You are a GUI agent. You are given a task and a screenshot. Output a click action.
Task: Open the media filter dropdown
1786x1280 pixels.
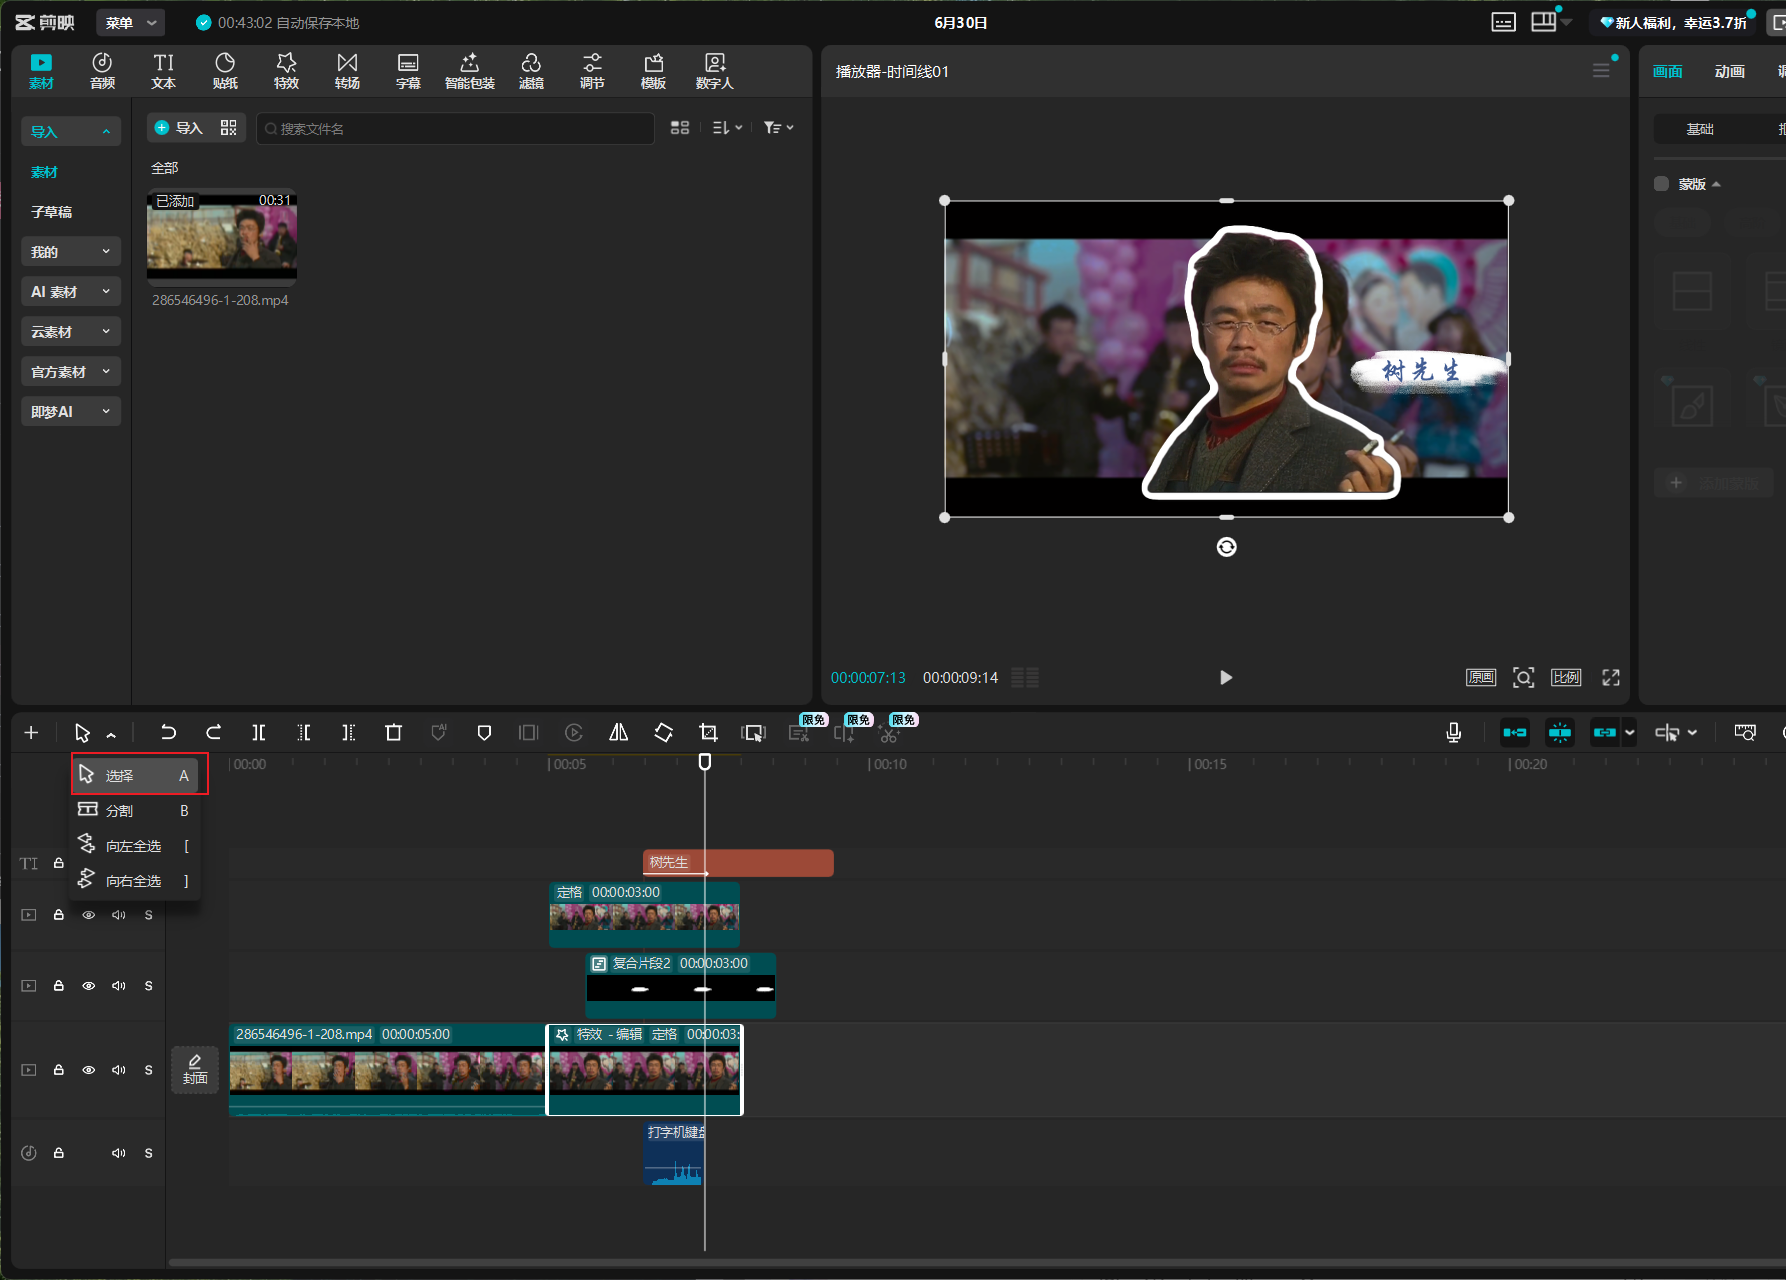778,128
